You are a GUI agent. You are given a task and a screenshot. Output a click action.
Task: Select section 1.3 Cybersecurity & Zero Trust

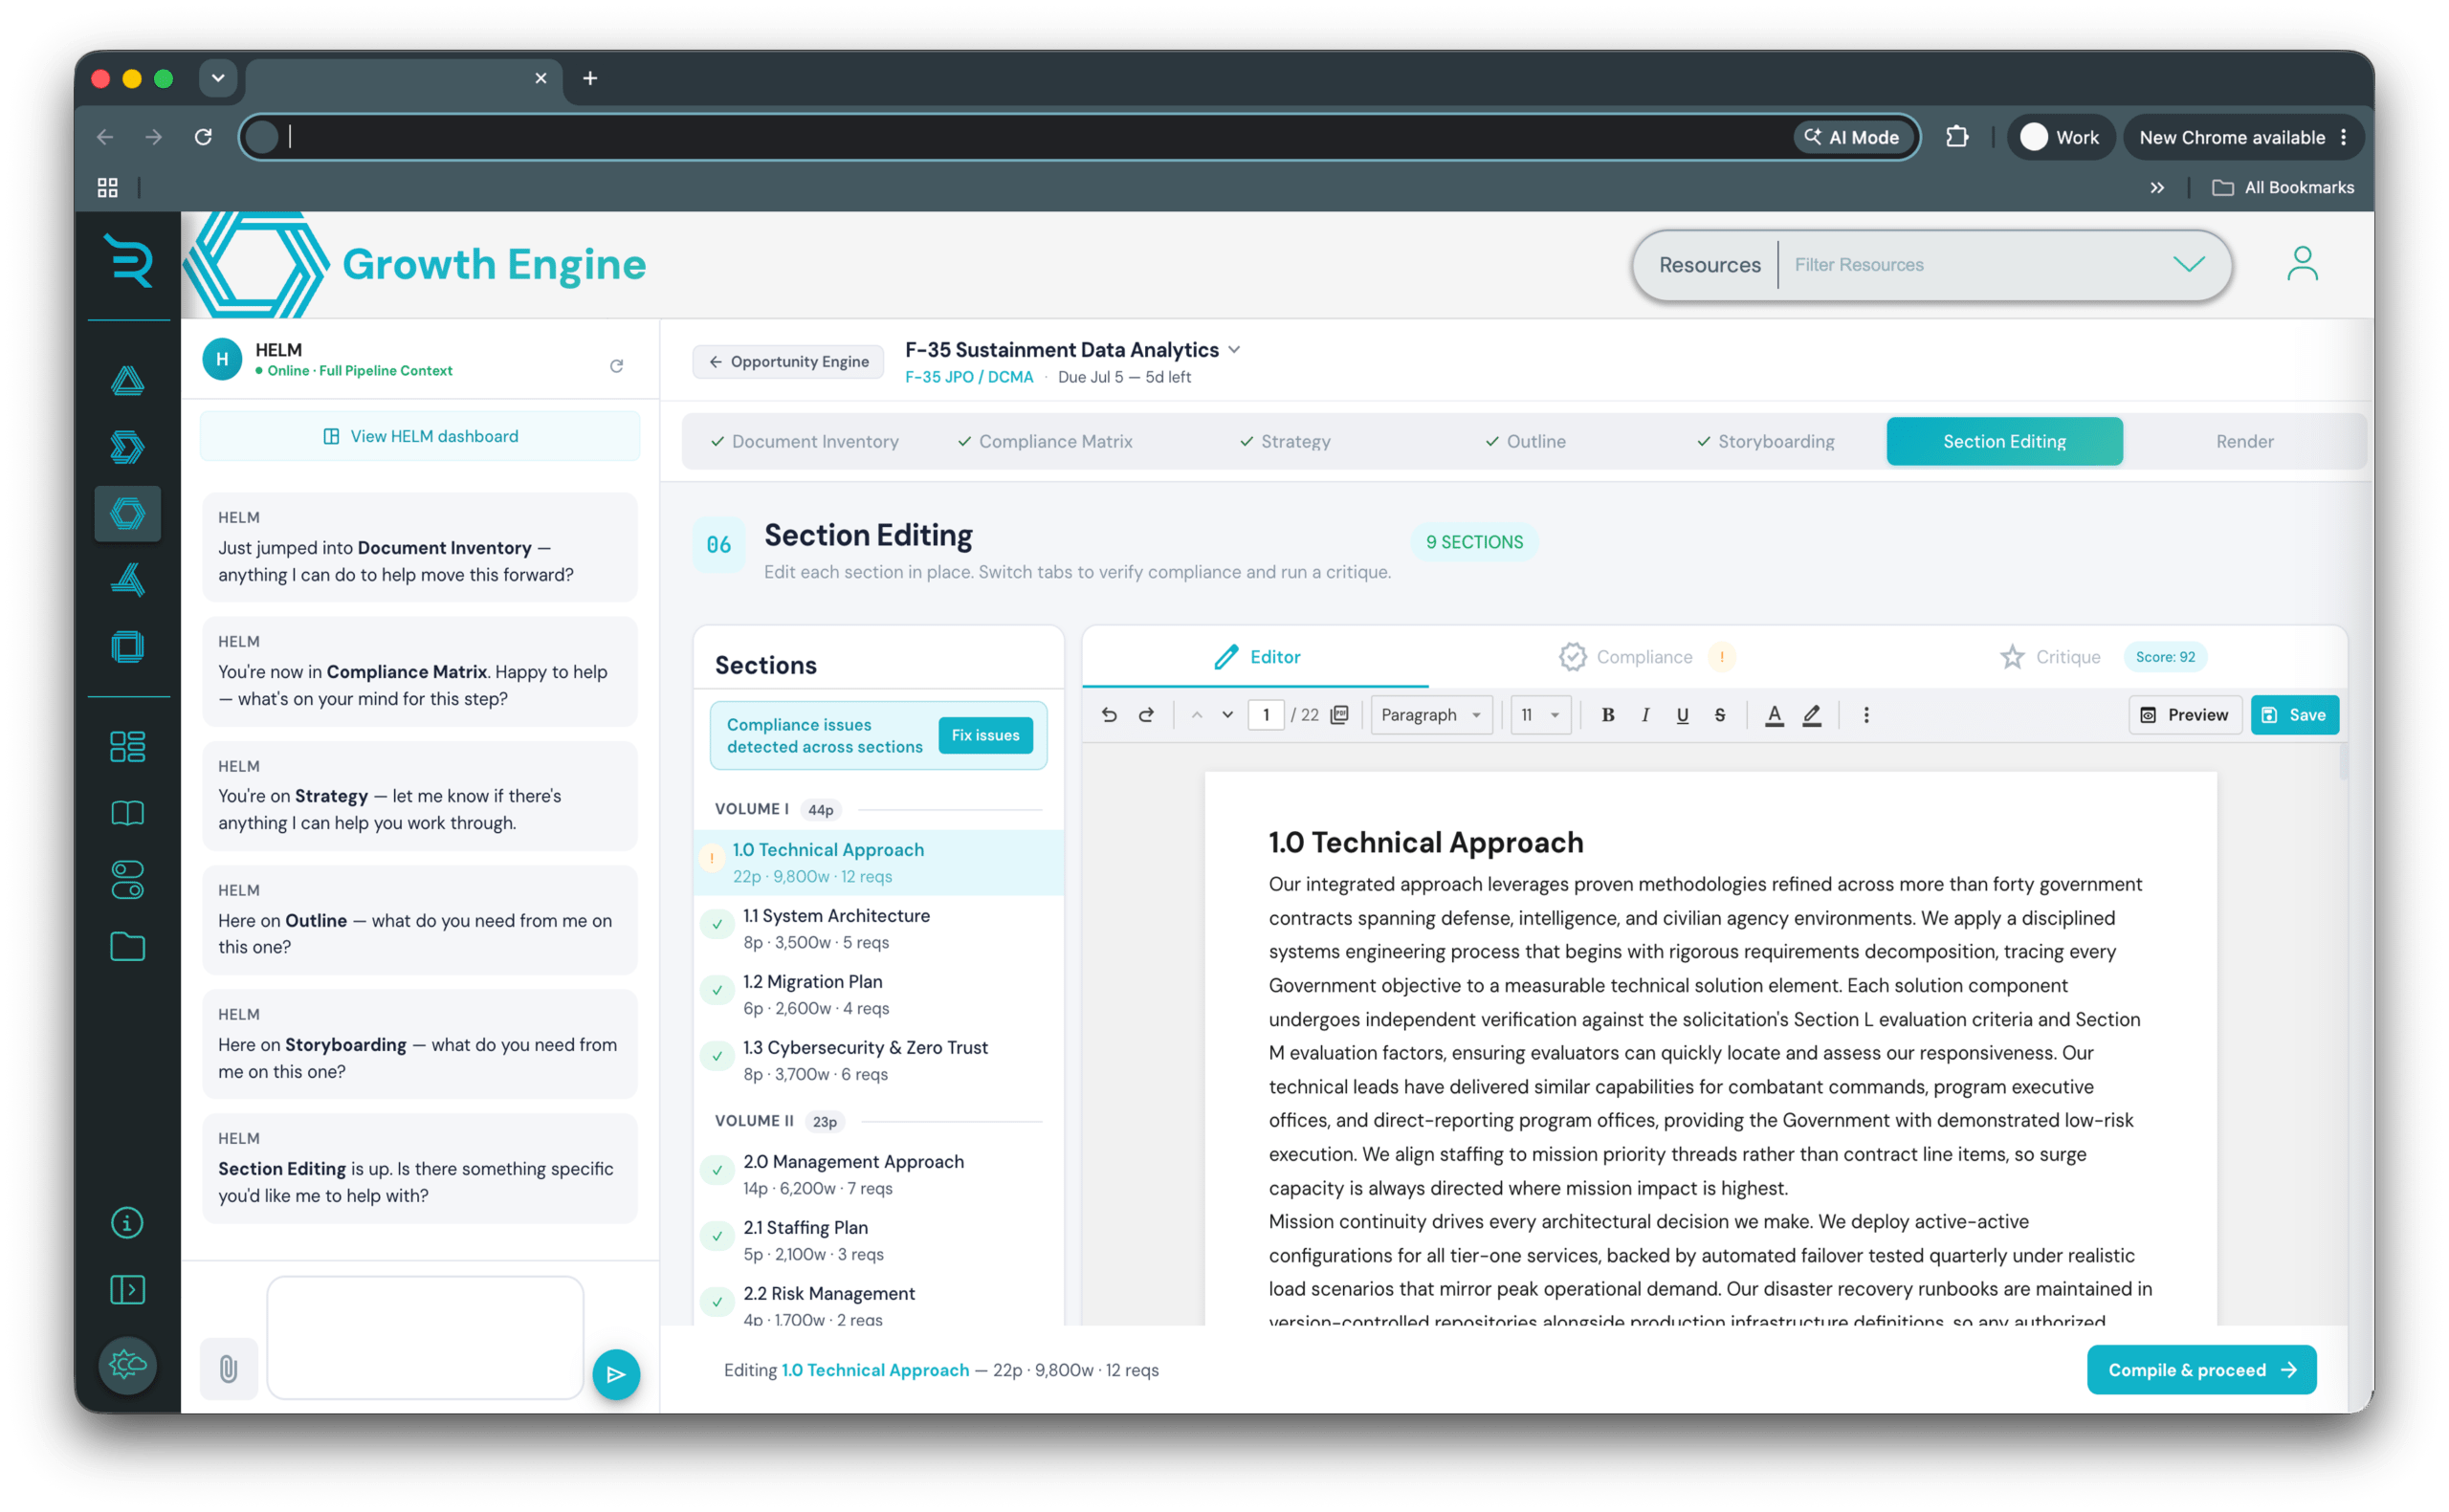coord(878,1060)
